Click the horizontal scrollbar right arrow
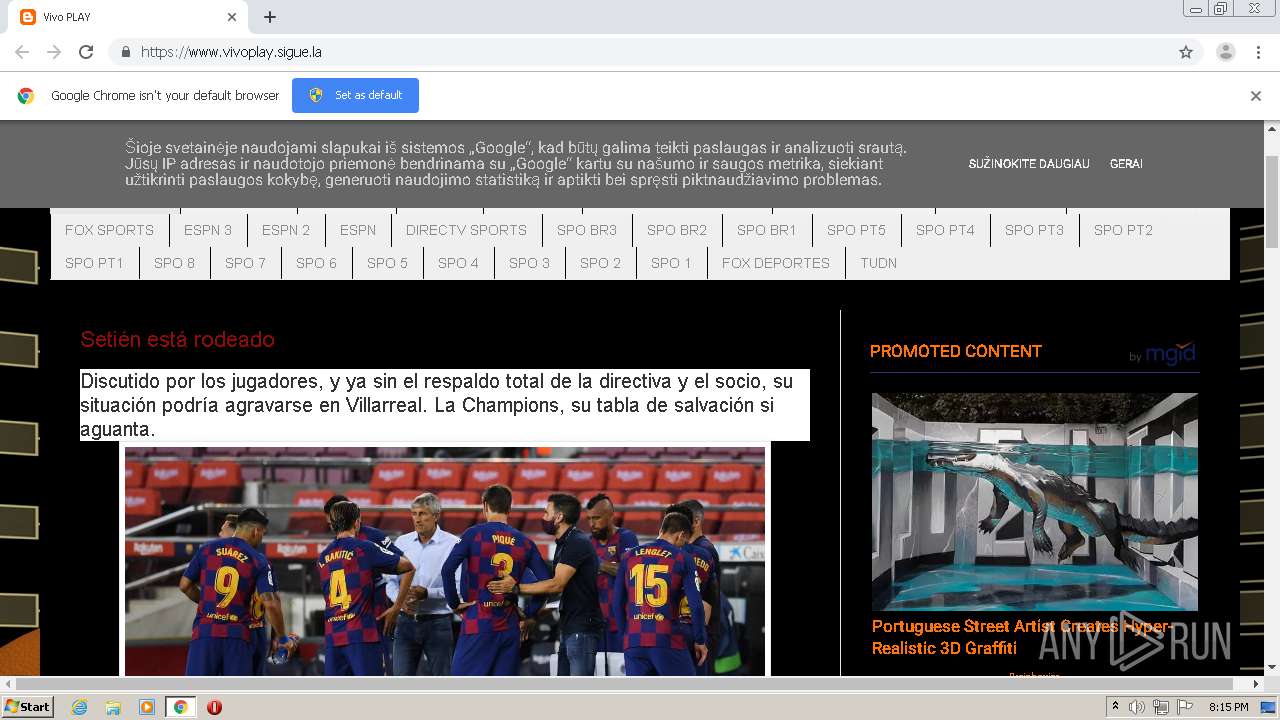1280x720 pixels. coord(1256,684)
